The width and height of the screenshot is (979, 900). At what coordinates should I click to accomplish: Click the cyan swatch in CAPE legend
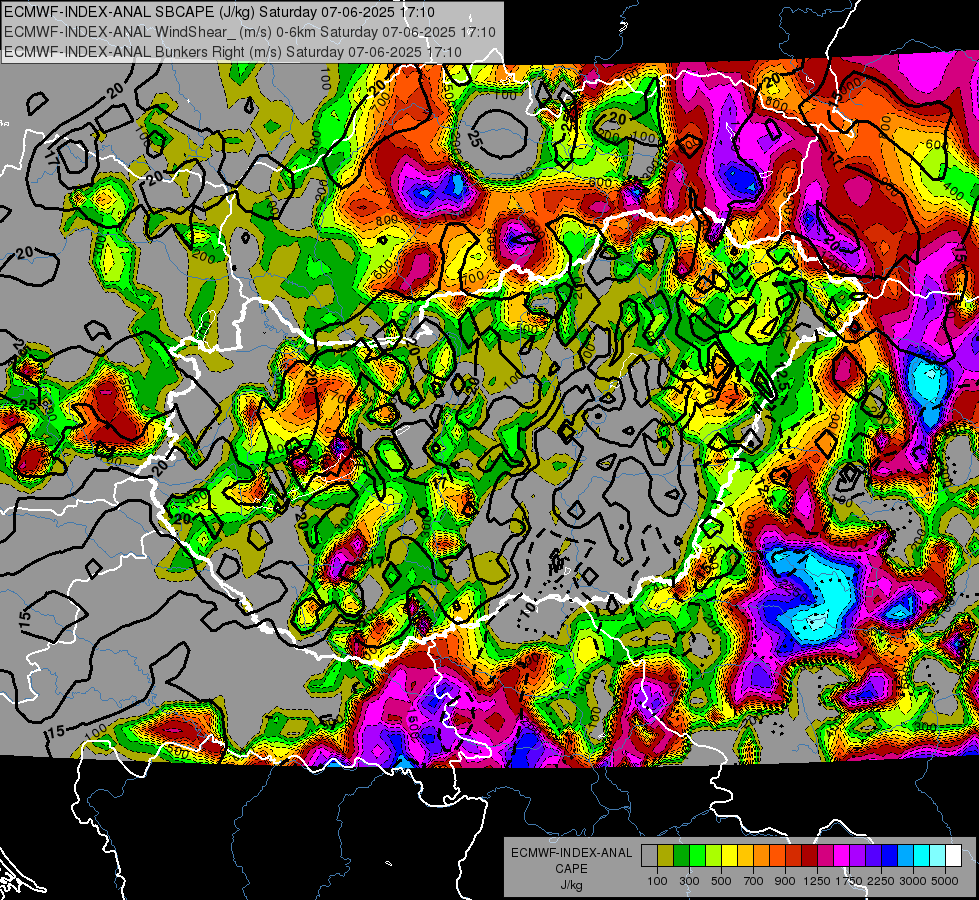pyautogui.click(x=922, y=855)
